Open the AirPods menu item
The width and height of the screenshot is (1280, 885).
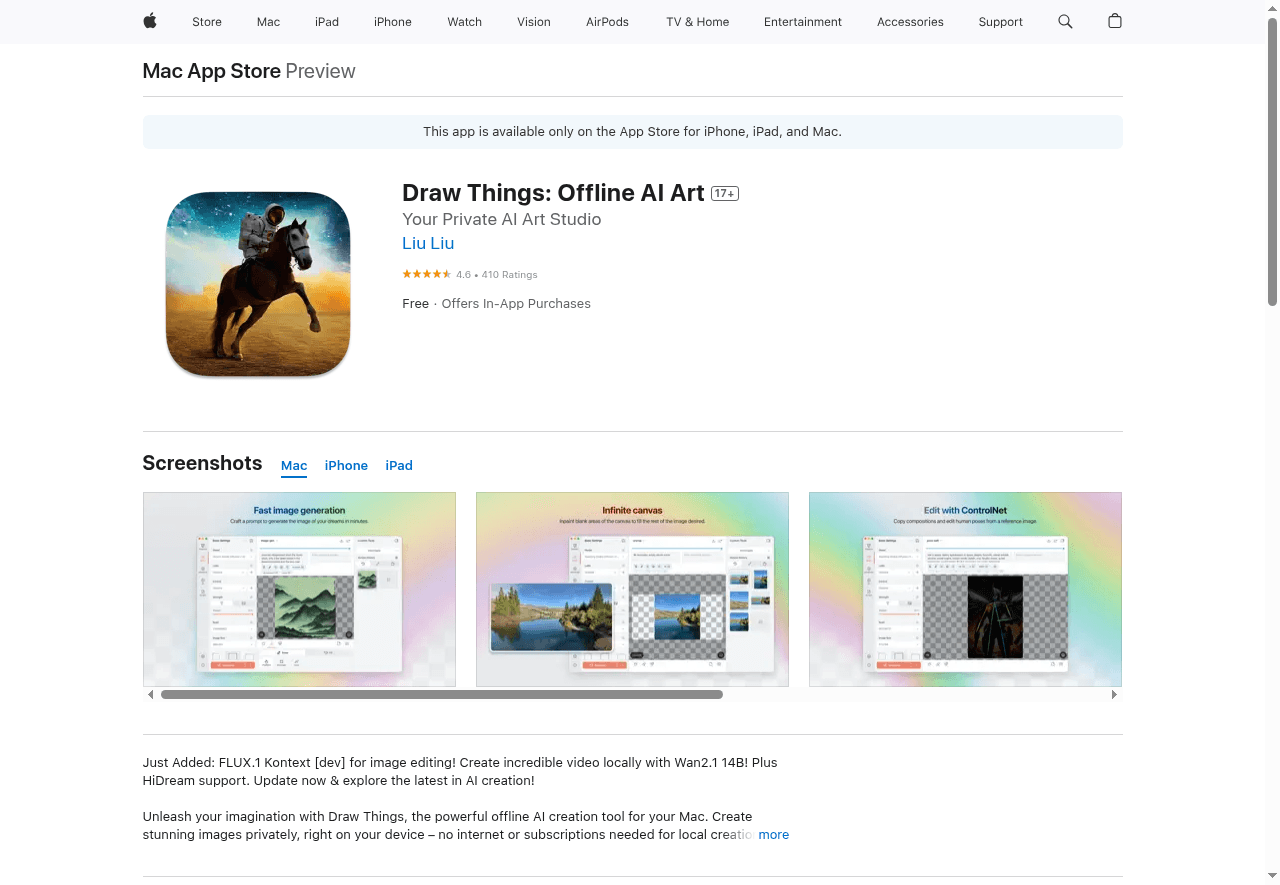point(607,21)
